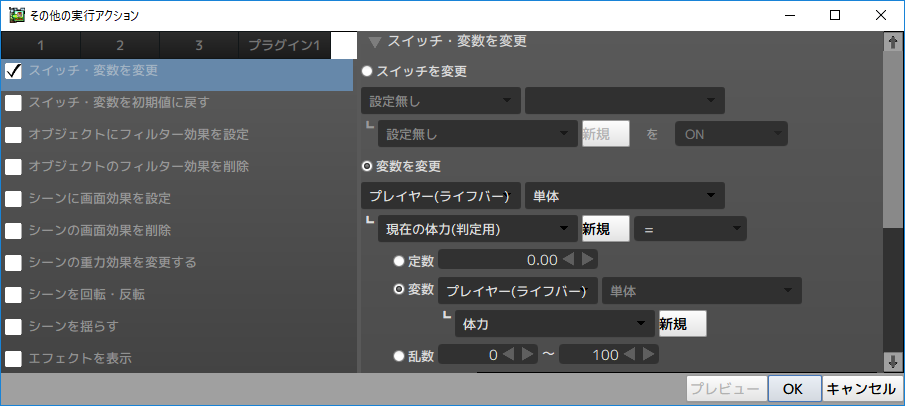The image size is (905, 406).
Task: Tick シーンの画面効果を削除 checkbox
Action: pos(13,231)
